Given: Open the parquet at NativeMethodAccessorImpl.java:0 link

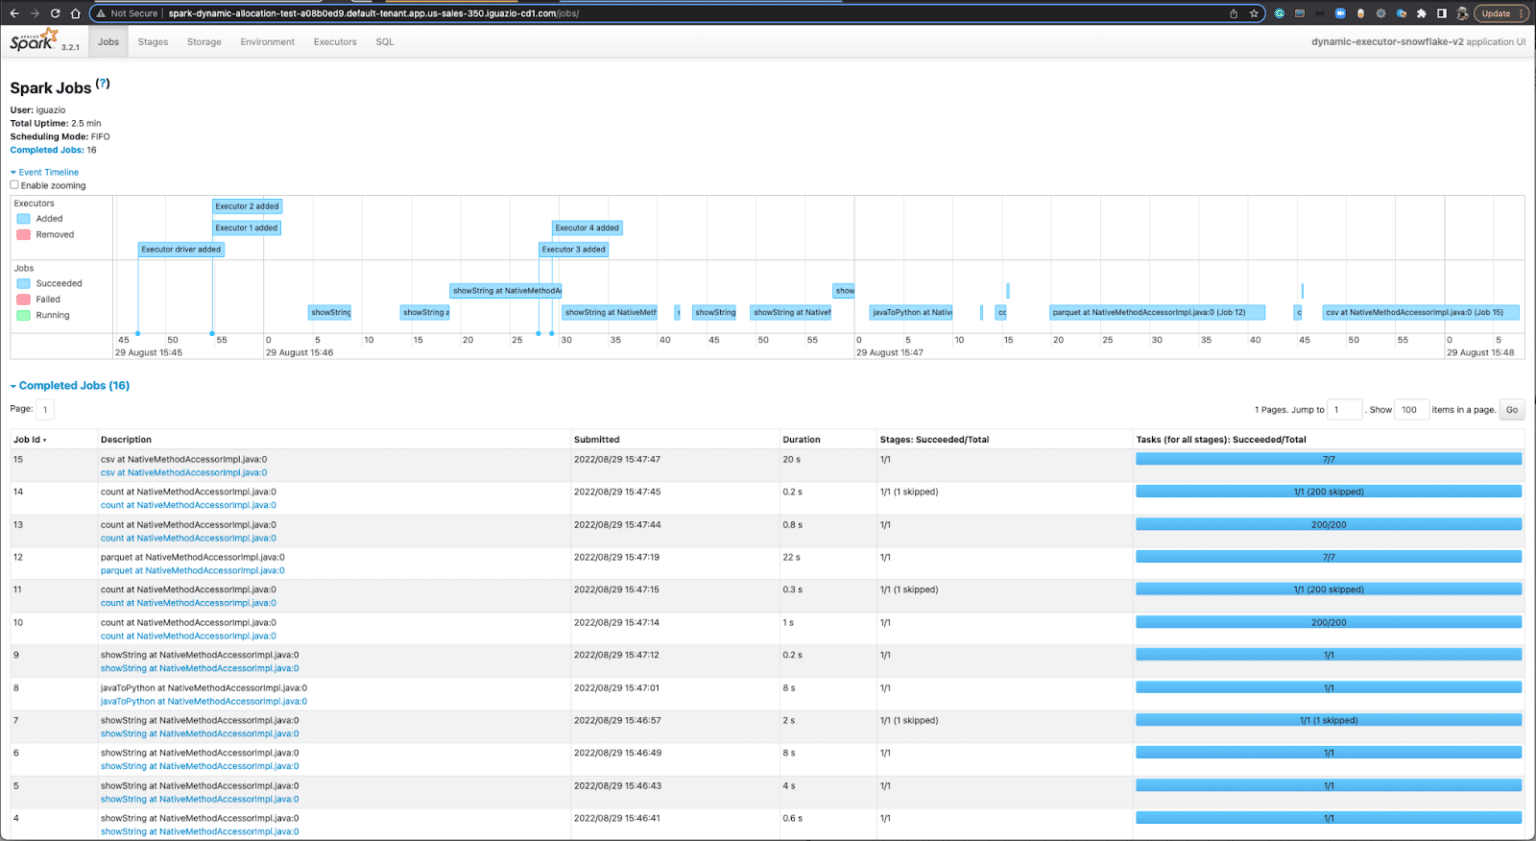Looking at the screenshot, I should (x=192, y=570).
